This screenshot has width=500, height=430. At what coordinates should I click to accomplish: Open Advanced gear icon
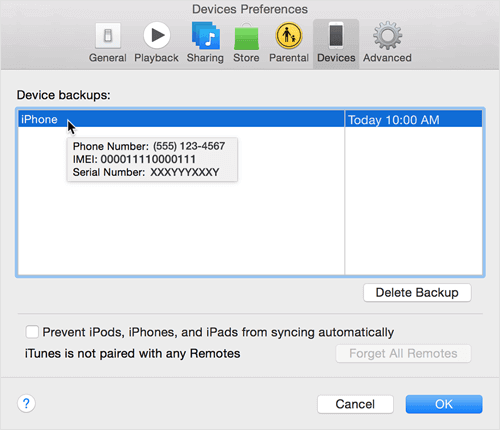(387, 35)
